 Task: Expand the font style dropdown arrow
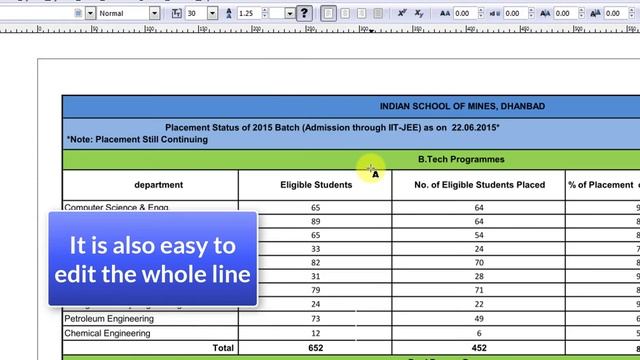click(154, 13)
